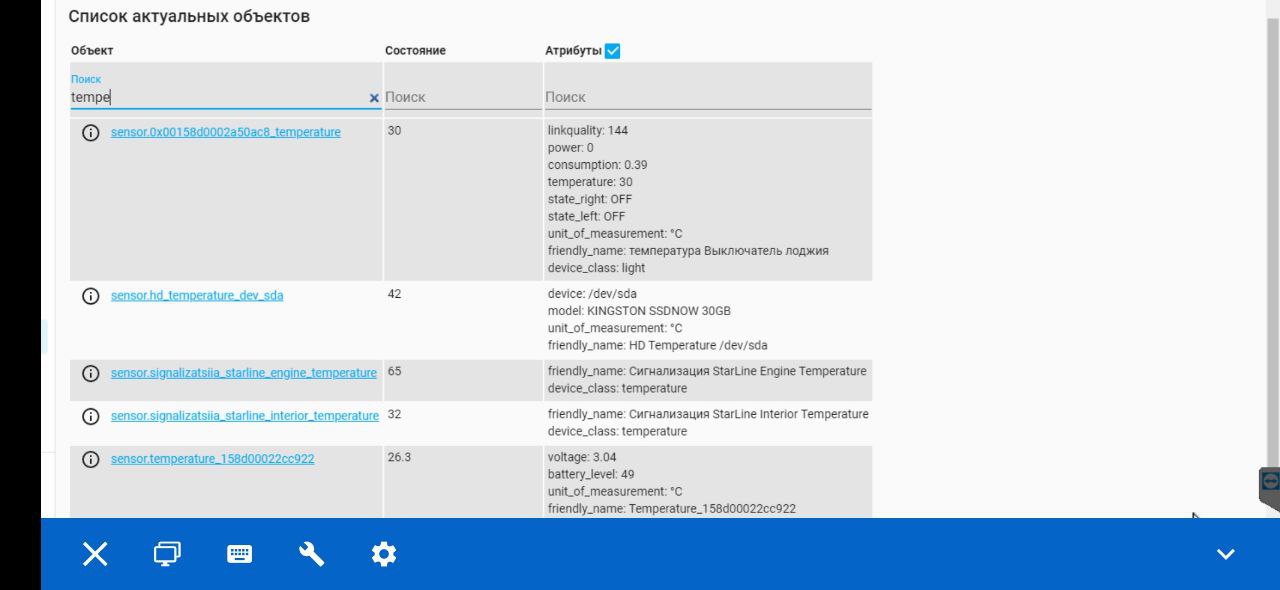Click the text 'model: KINGSTON SSDNOW 30GB'
The height and width of the screenshot is (590, 1280).
(639, 311)
